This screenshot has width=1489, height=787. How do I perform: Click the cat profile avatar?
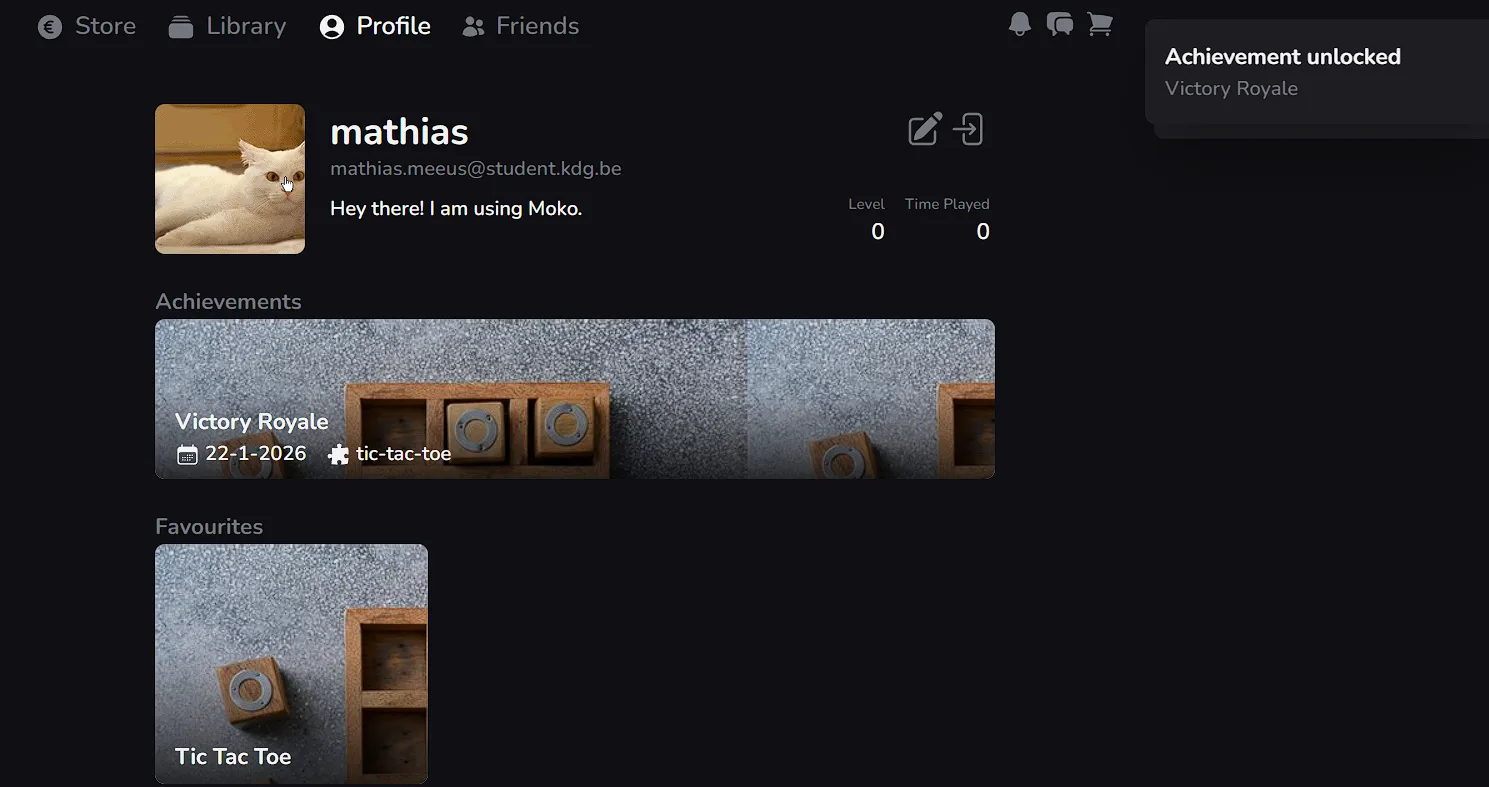pyautogui.click(x=230, y=179)
